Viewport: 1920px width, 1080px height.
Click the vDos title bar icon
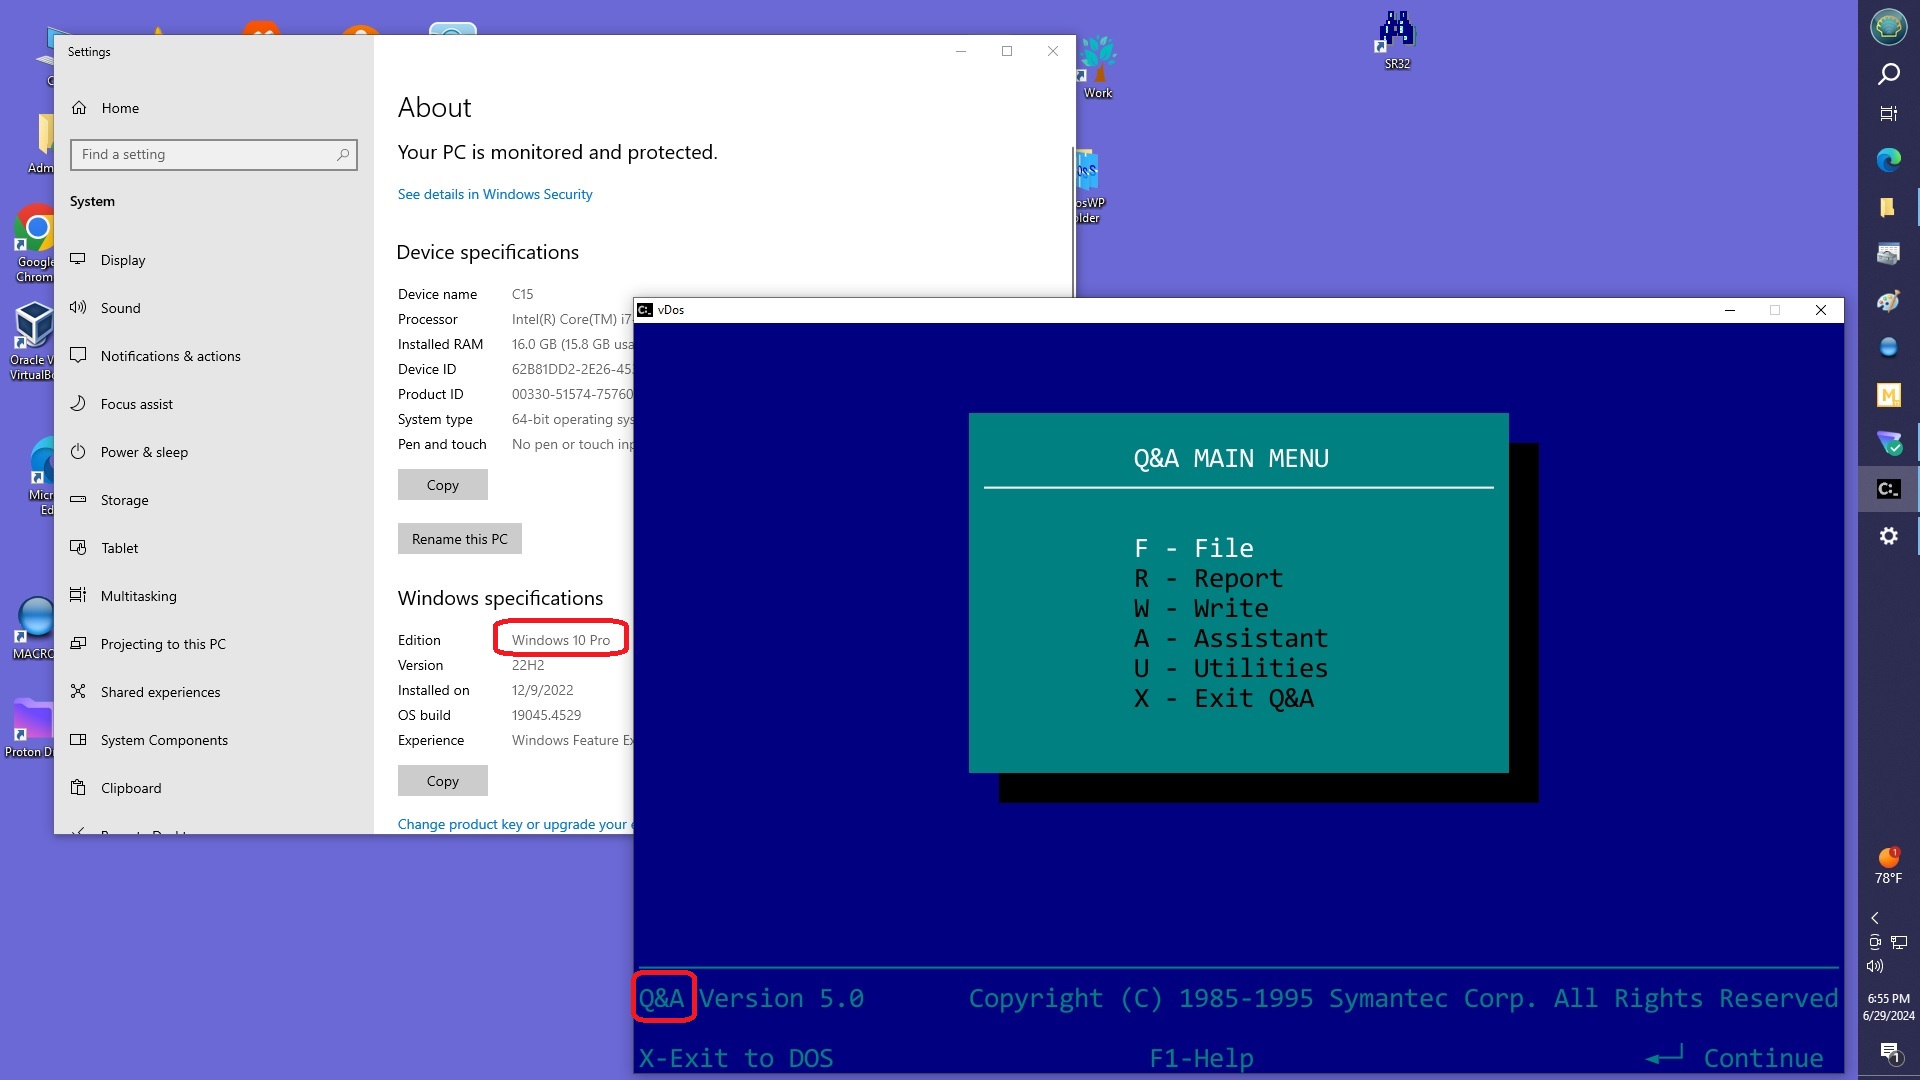[646, 310]
